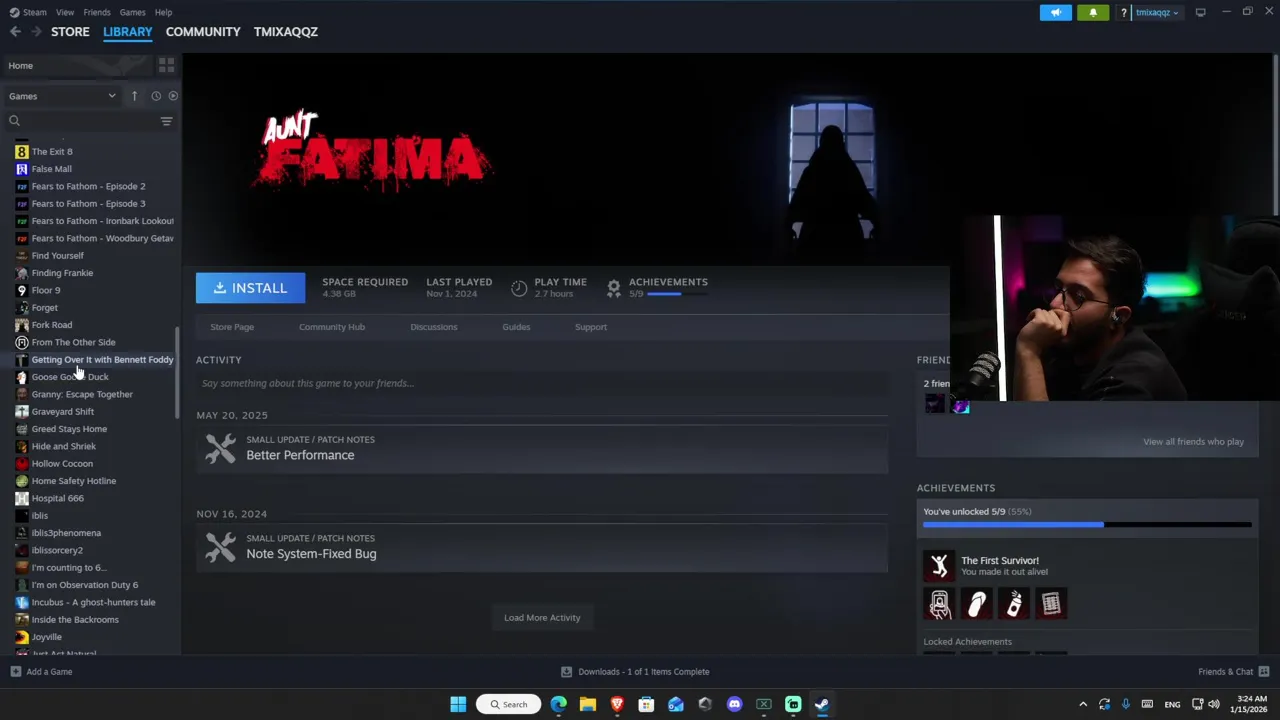This screenshot has height=720, width=1280.
Task: Open the Community Hub link
Action: click(332, 327)
